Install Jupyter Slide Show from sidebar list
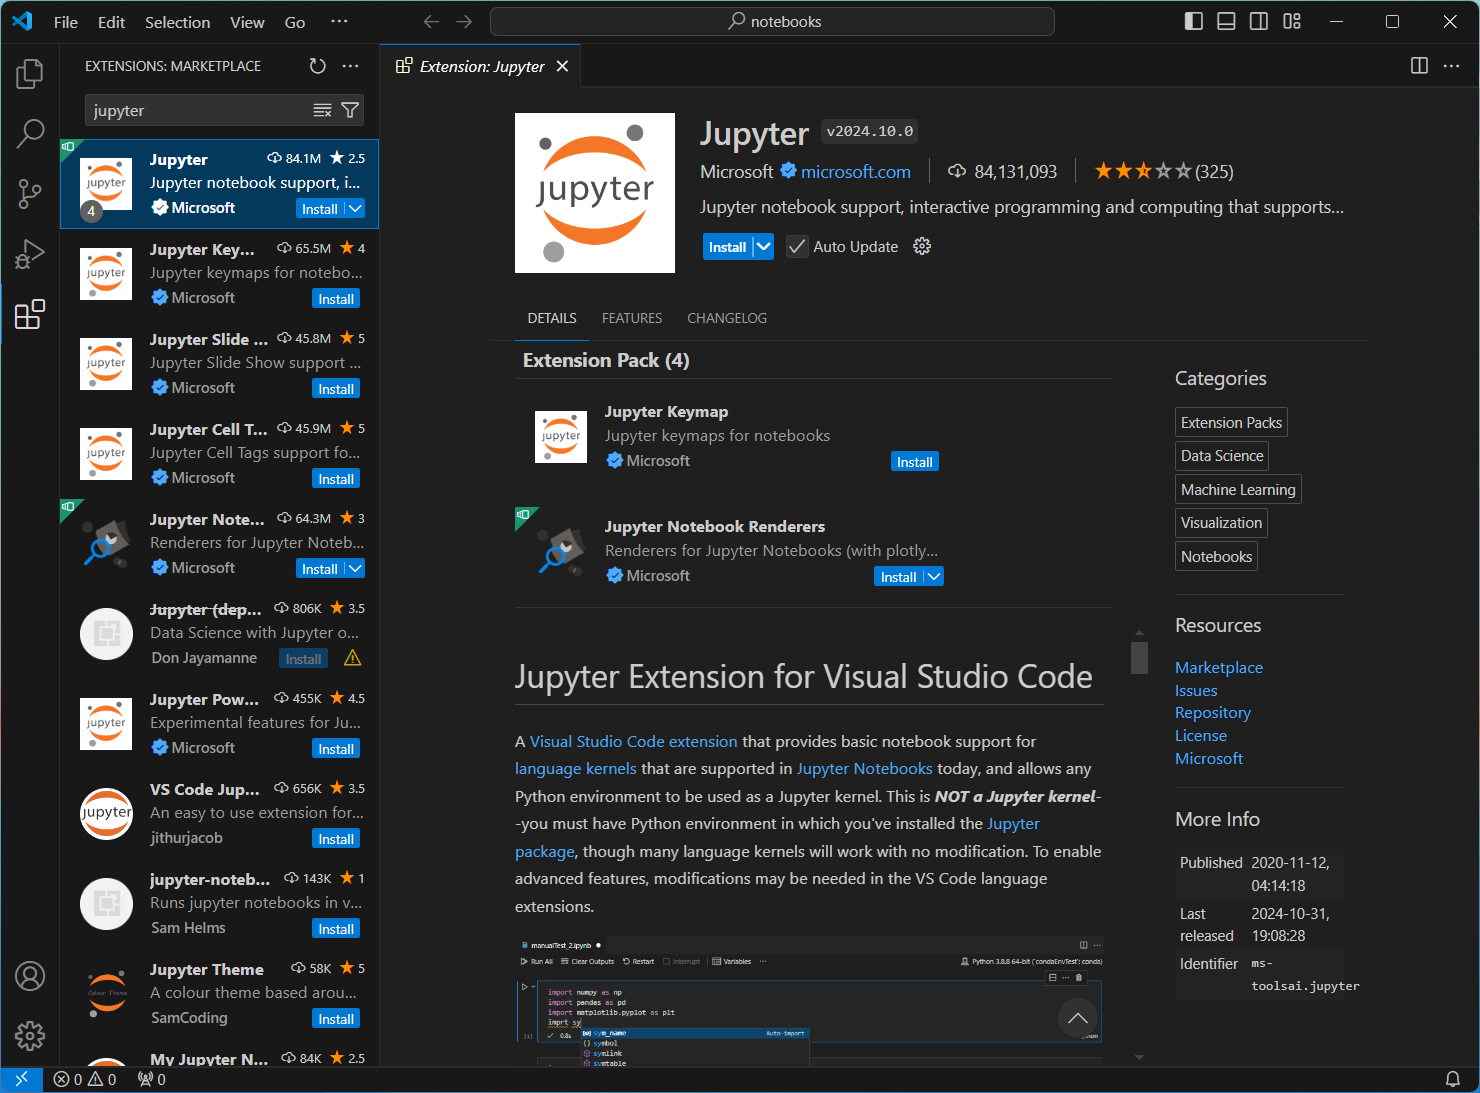 click(x=336, y=389)
